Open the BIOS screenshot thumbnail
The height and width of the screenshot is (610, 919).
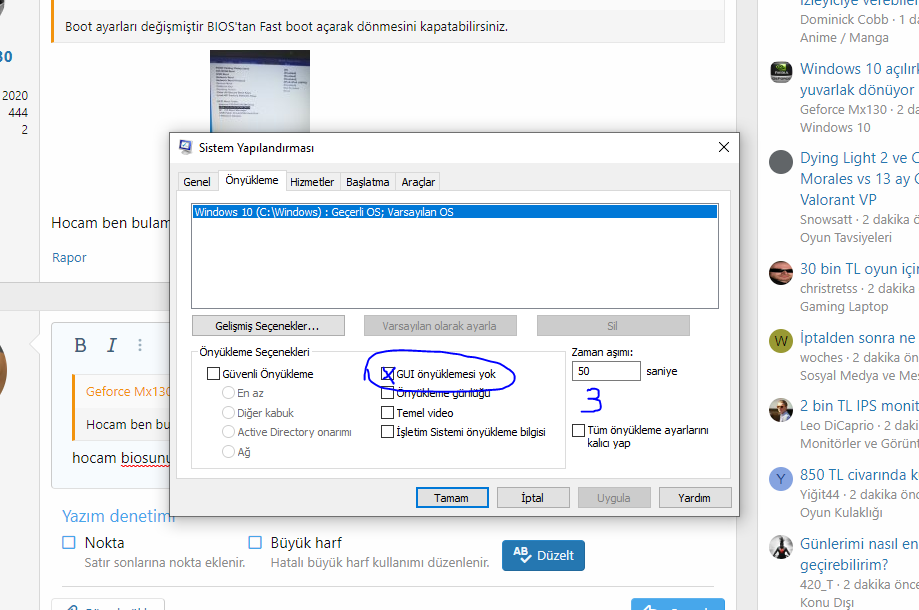260,91
